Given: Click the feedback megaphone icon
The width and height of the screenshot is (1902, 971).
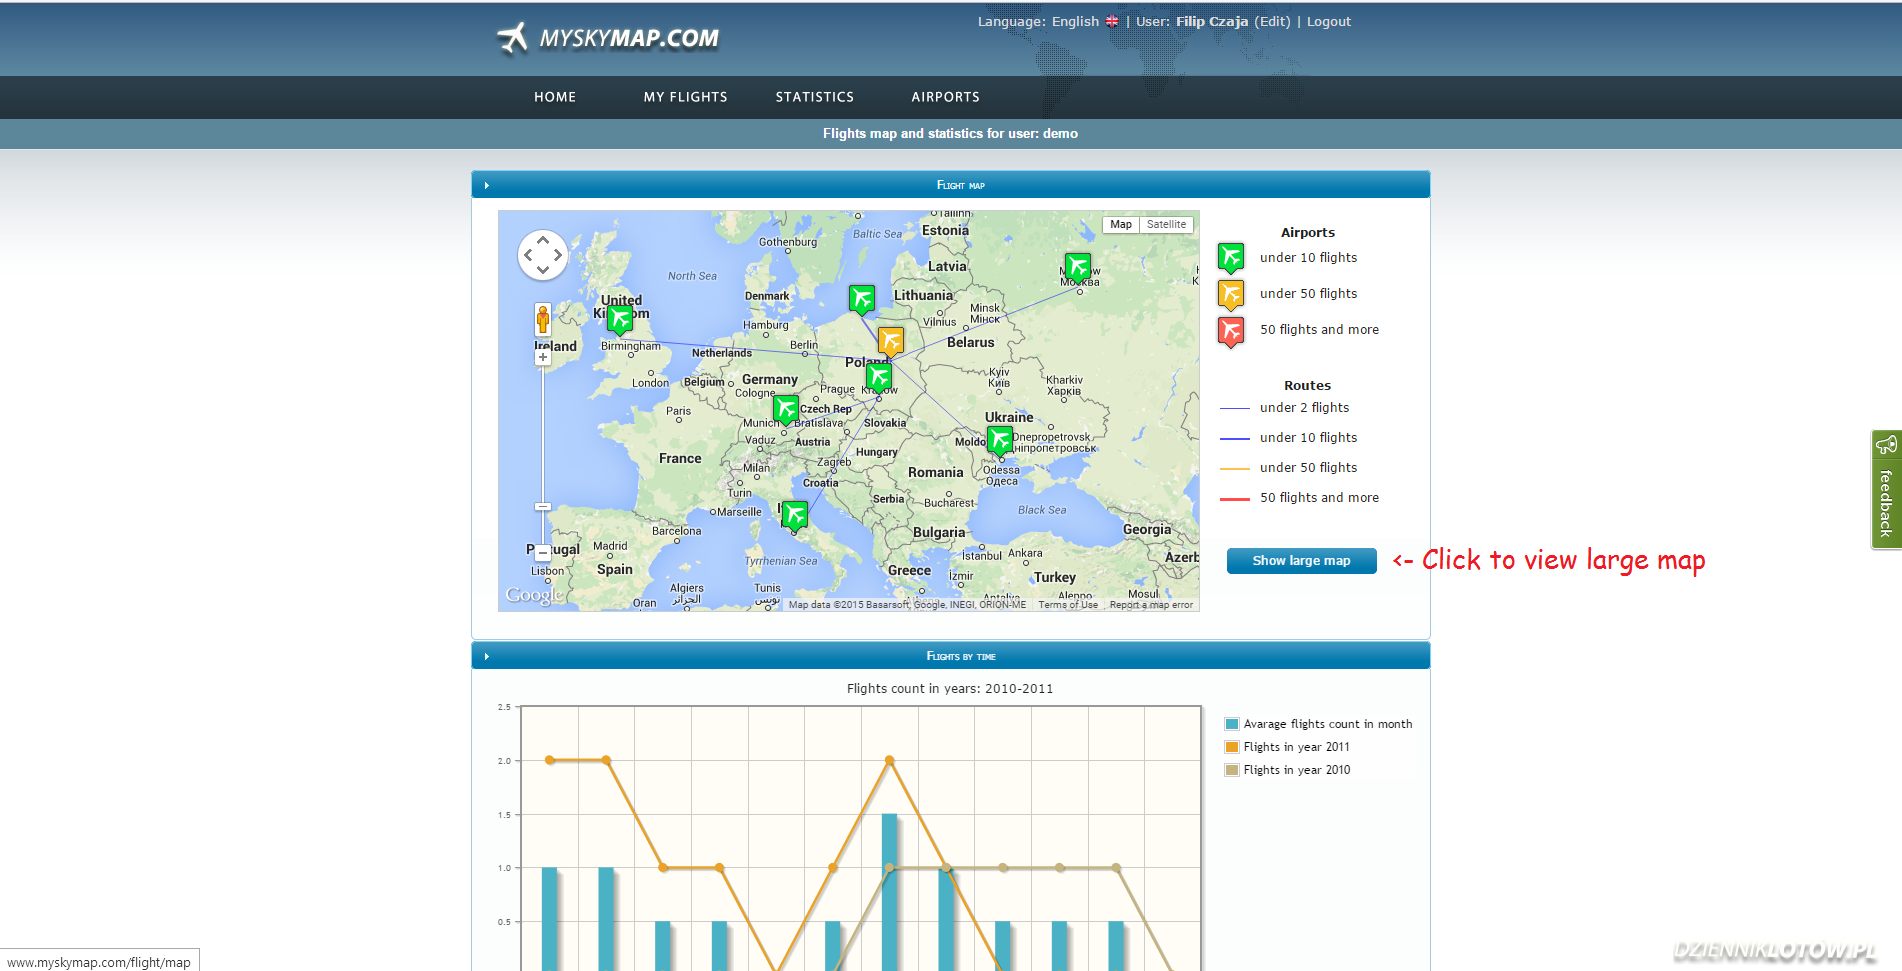Looking at the screenshot, I should point(1886,444).
